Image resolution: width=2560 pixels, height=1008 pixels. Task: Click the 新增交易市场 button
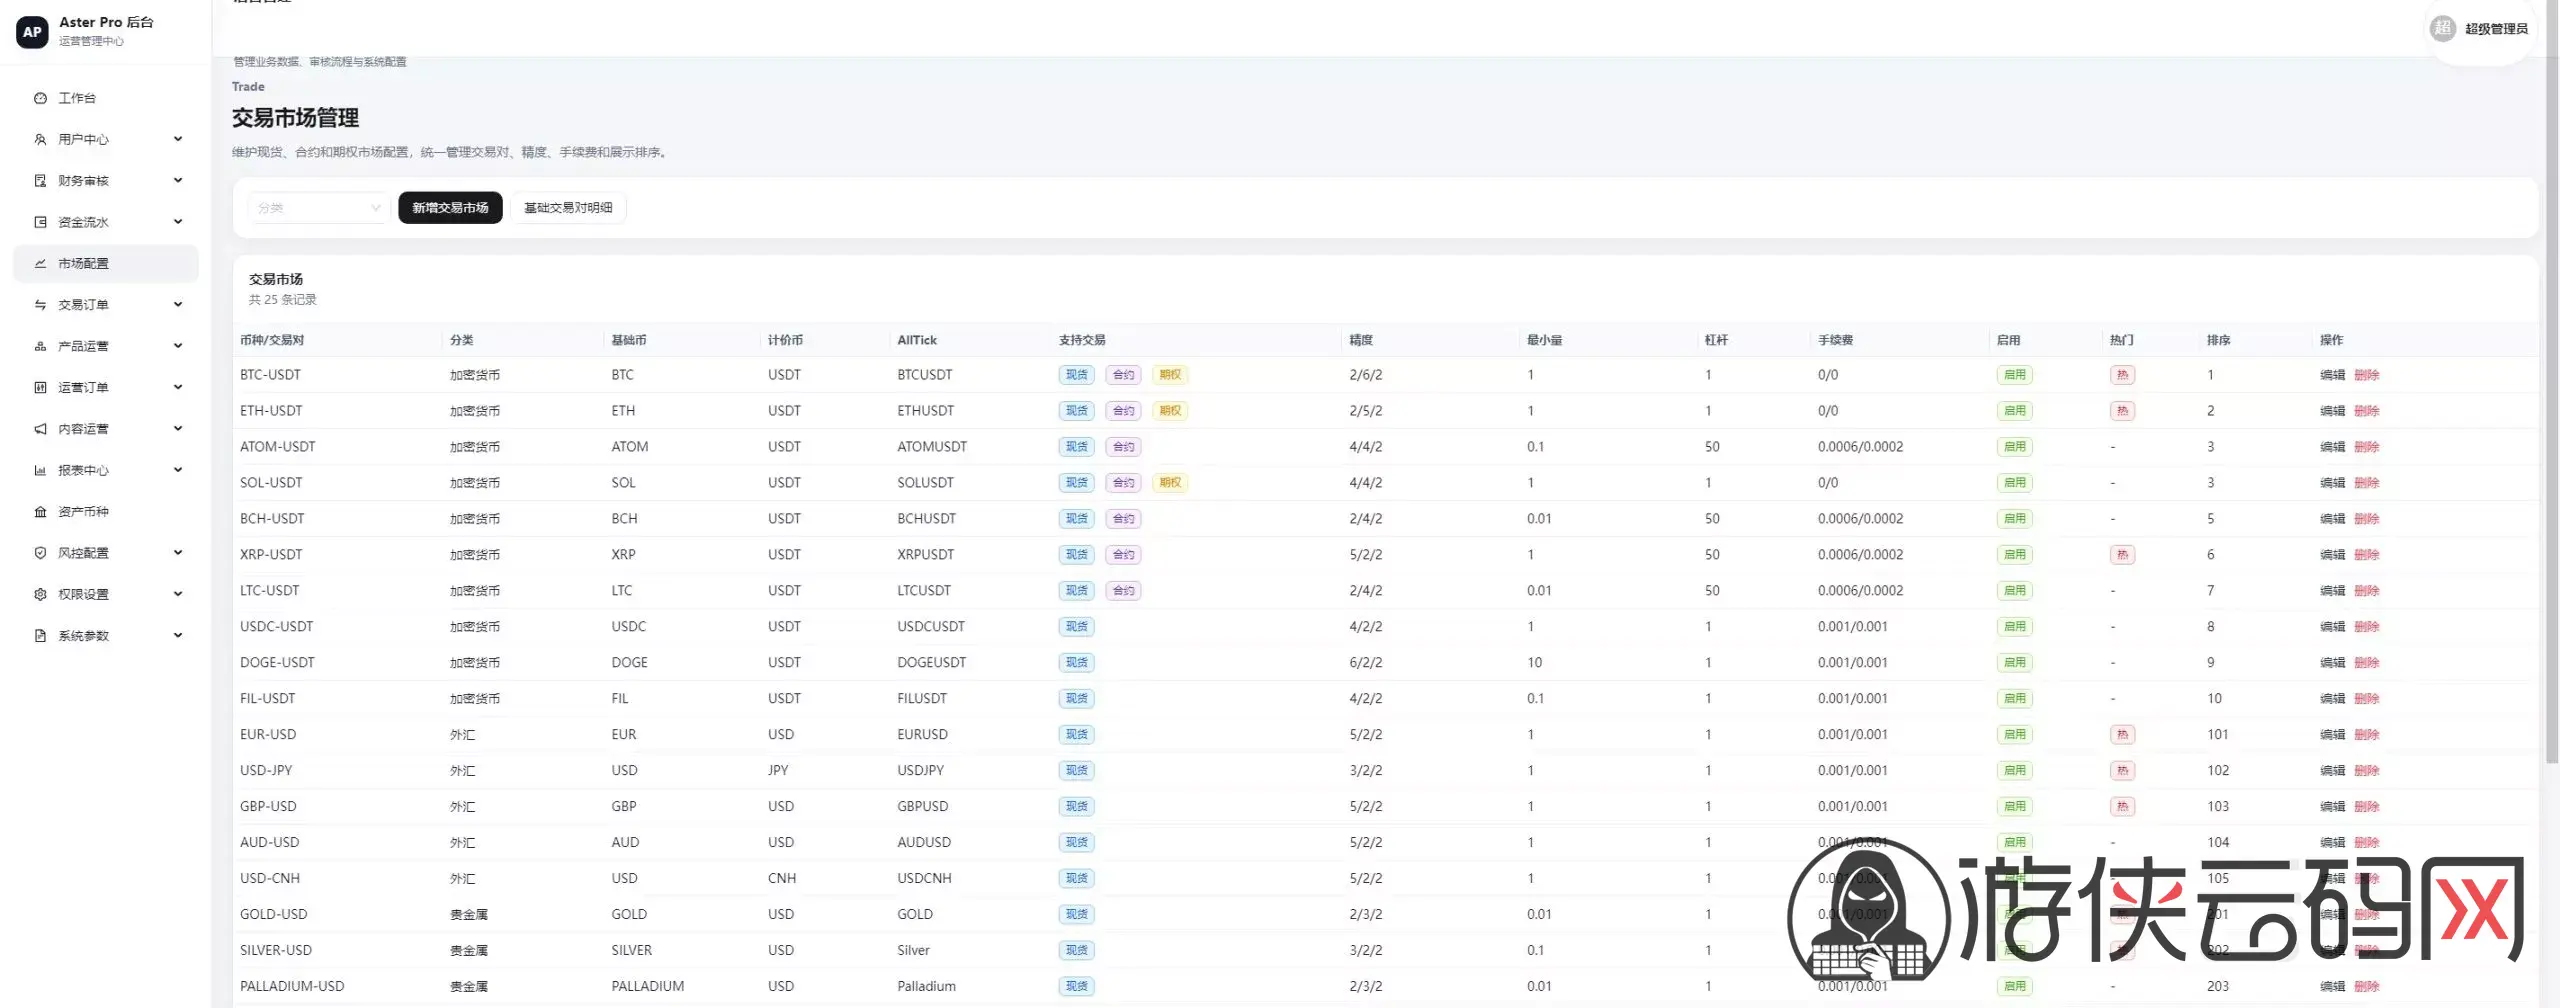coord(450,208)
